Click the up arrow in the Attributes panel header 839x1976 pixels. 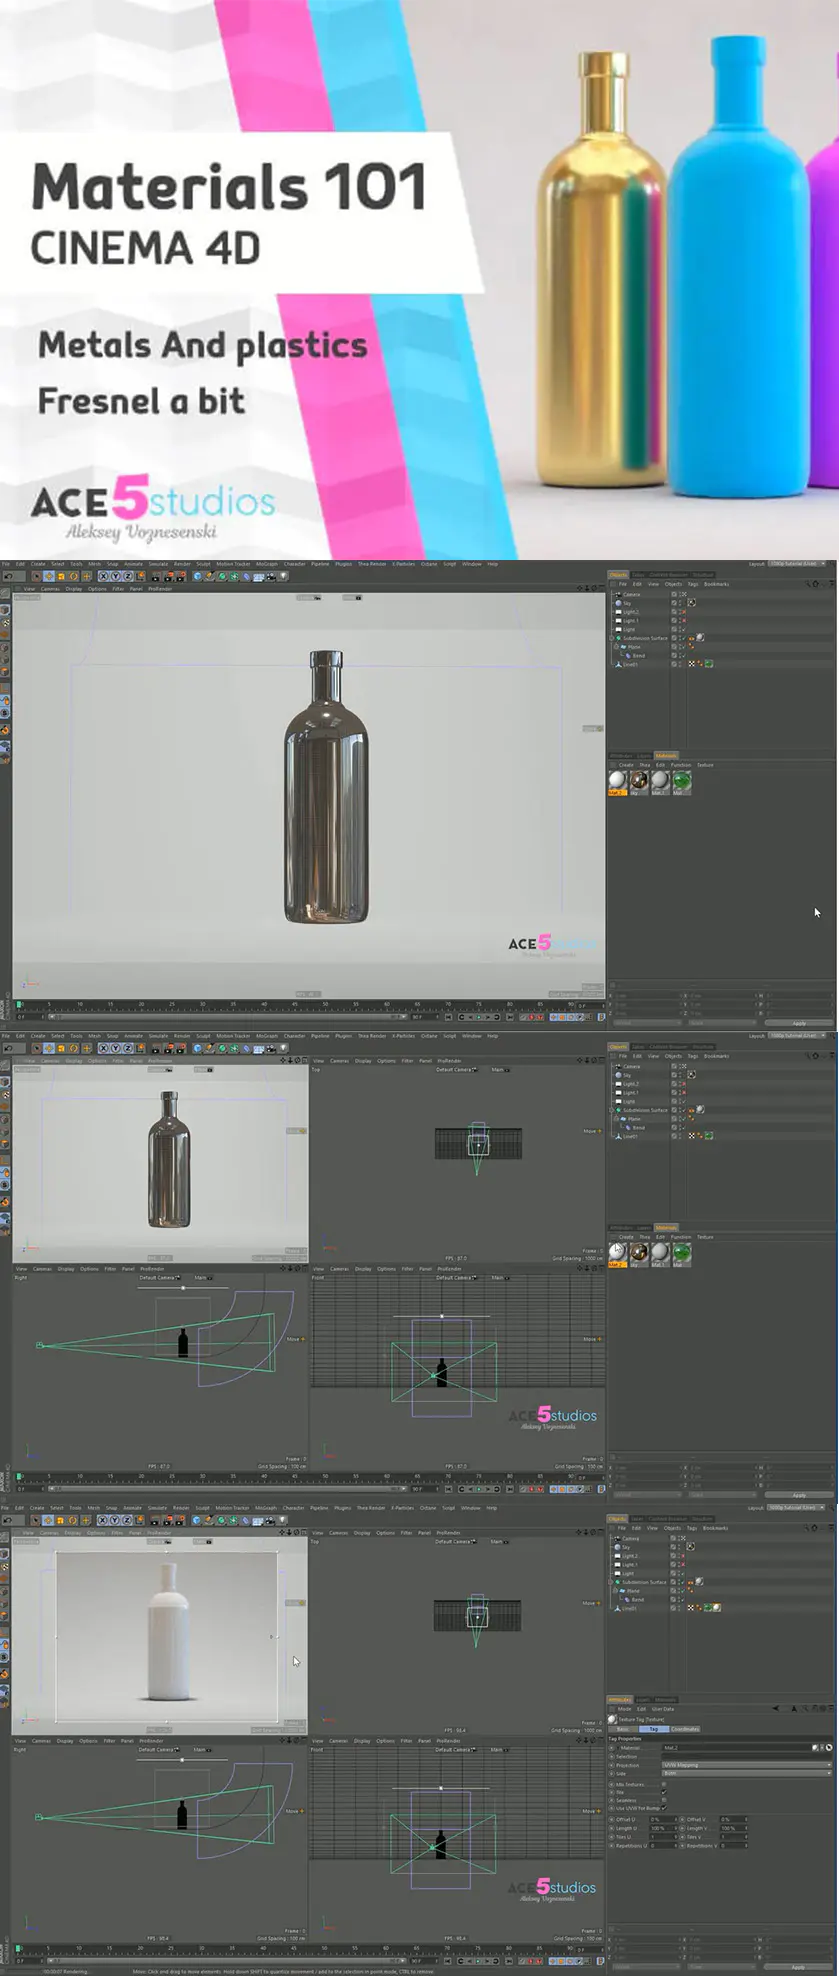pyautogui.click(x=794, y=1709)
